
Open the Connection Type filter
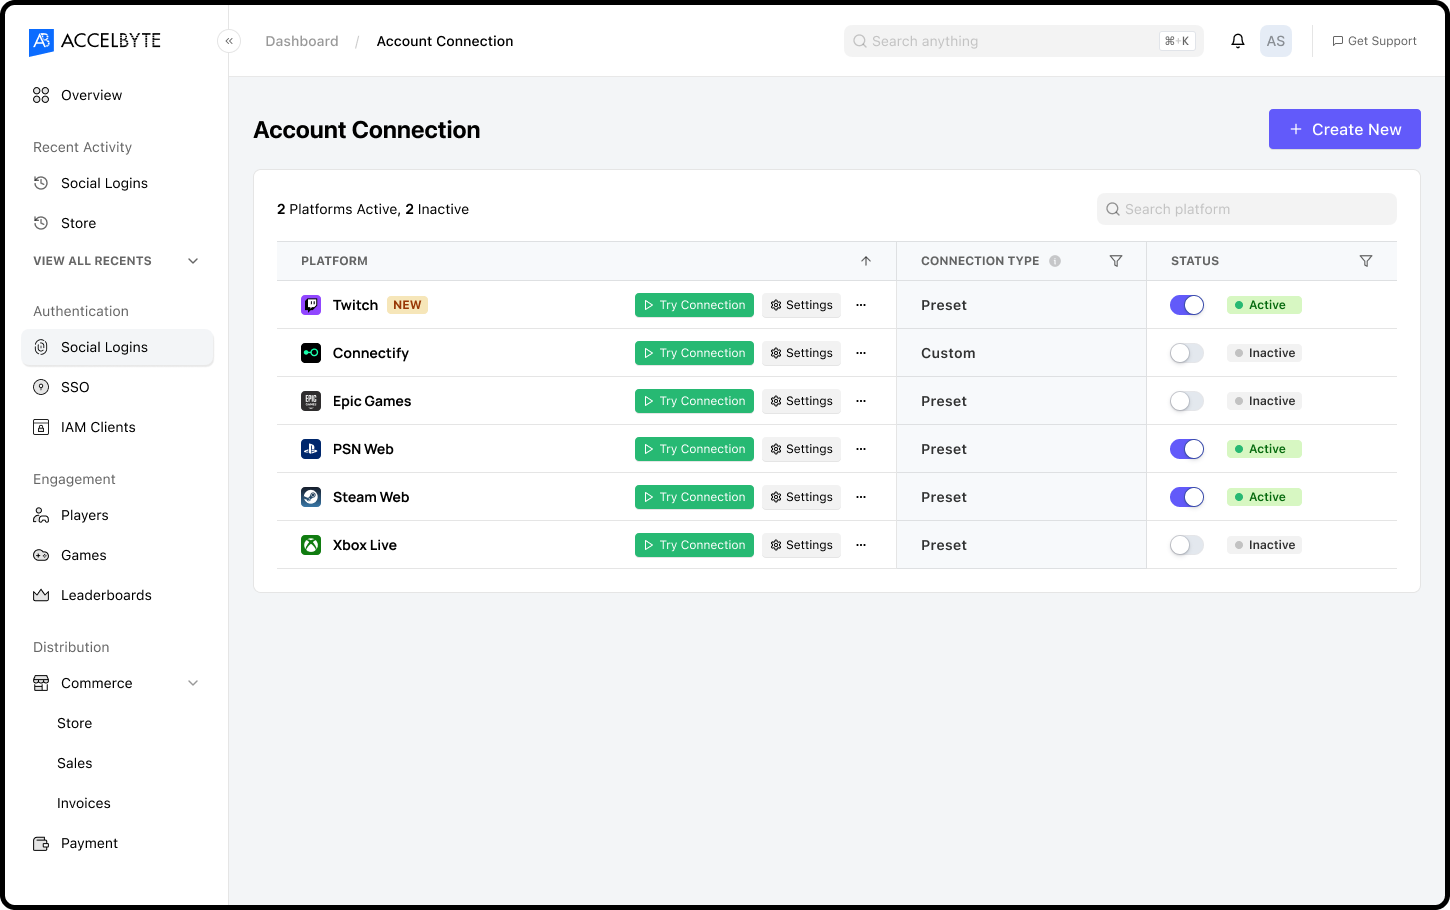(x=1116, y=261)
